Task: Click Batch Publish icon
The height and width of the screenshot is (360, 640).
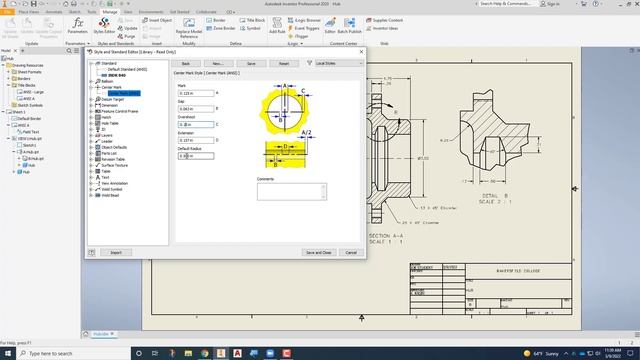Action: click(x=349, y=25)
